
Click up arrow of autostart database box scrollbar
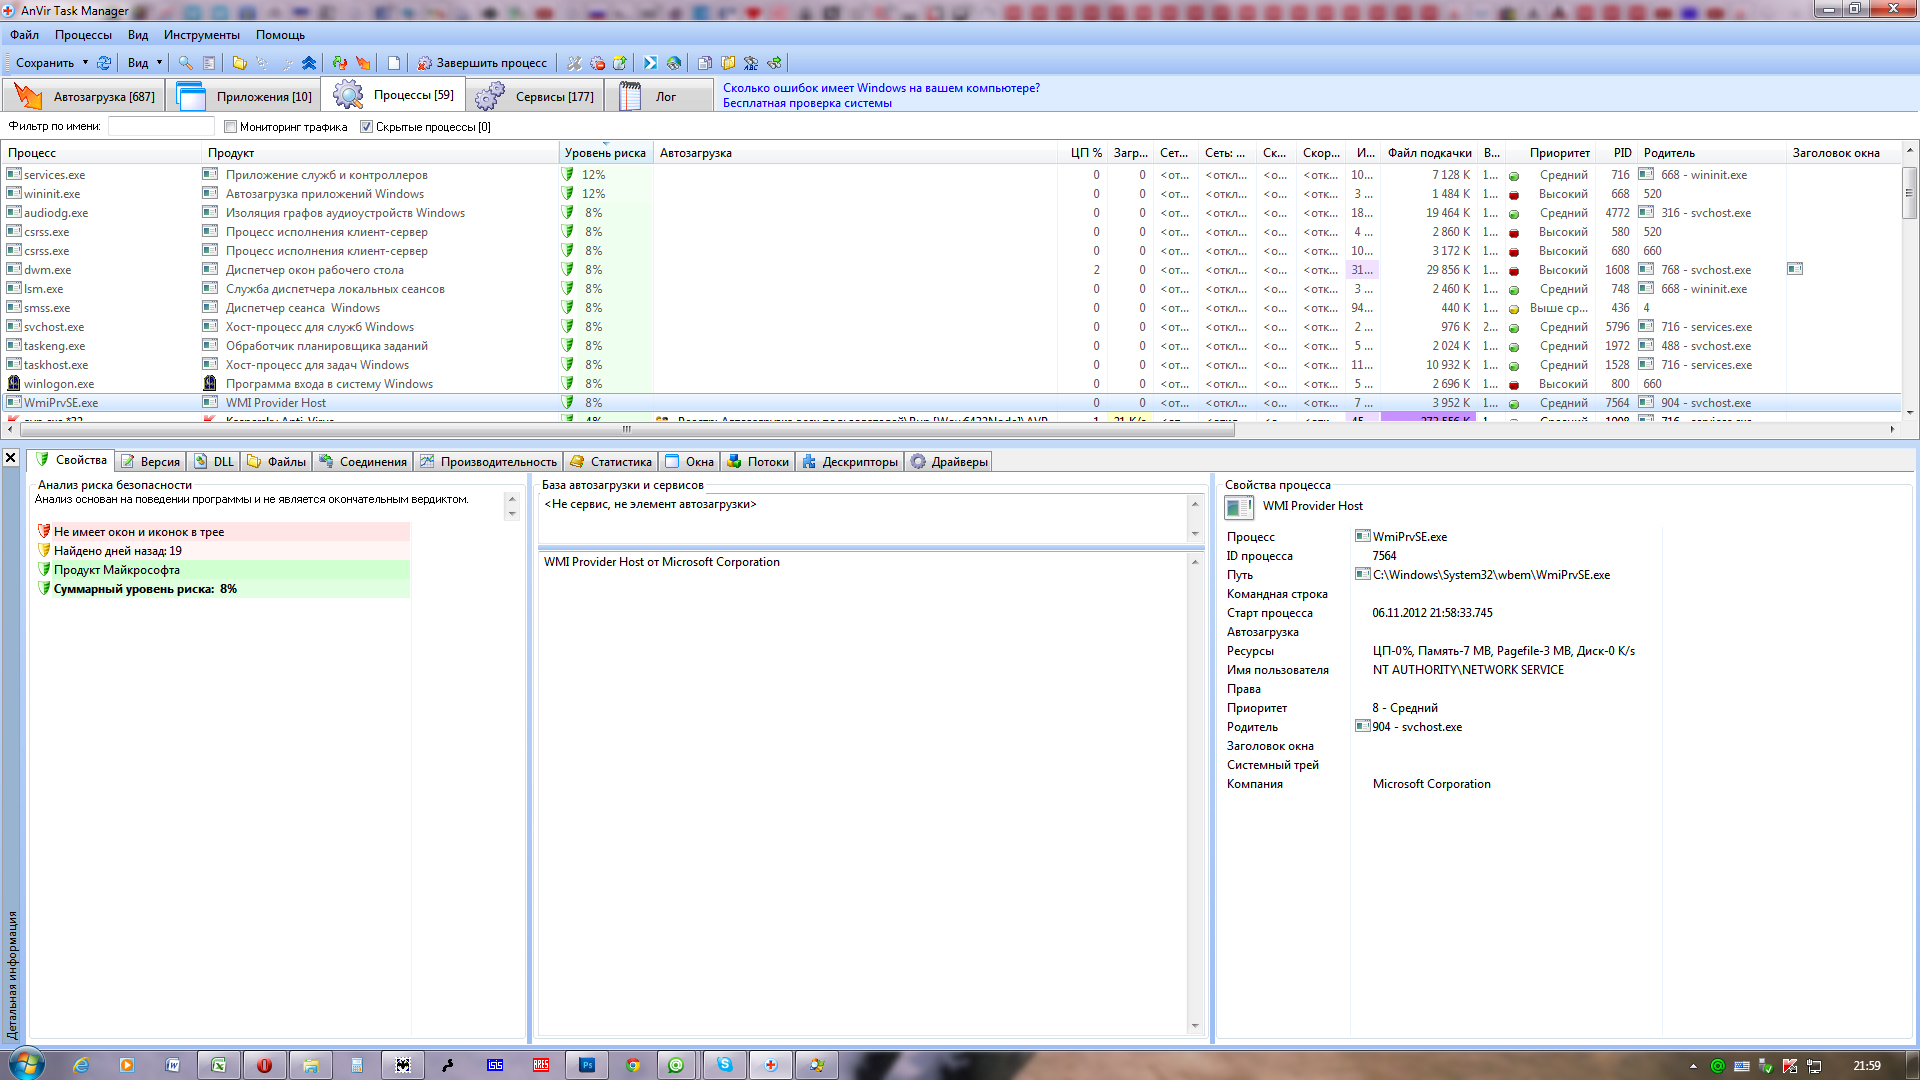point(1195,503)
